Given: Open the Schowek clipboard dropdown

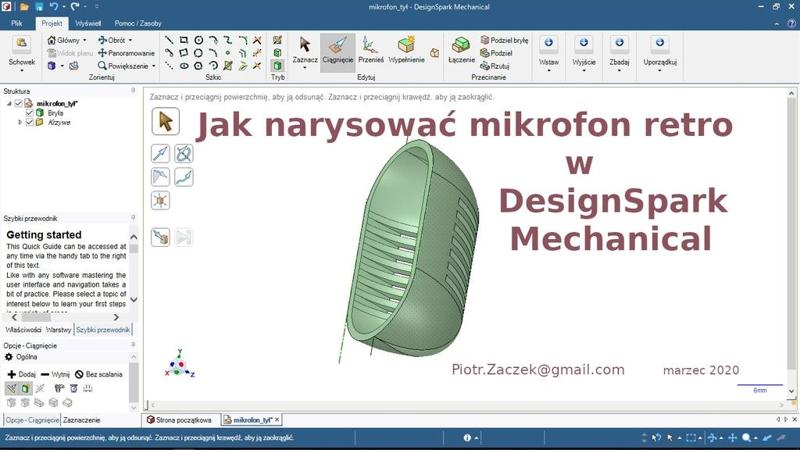Looking at the screenshot, I should pyautogui.click(x=21, y=69).
